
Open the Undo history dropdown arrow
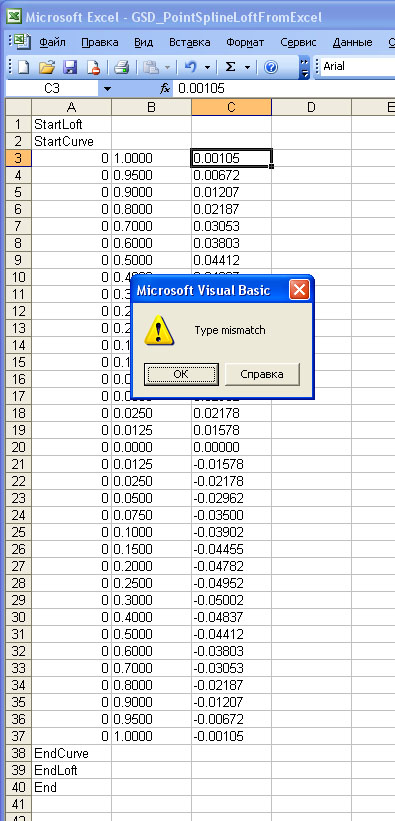click(x=207, y=67)
